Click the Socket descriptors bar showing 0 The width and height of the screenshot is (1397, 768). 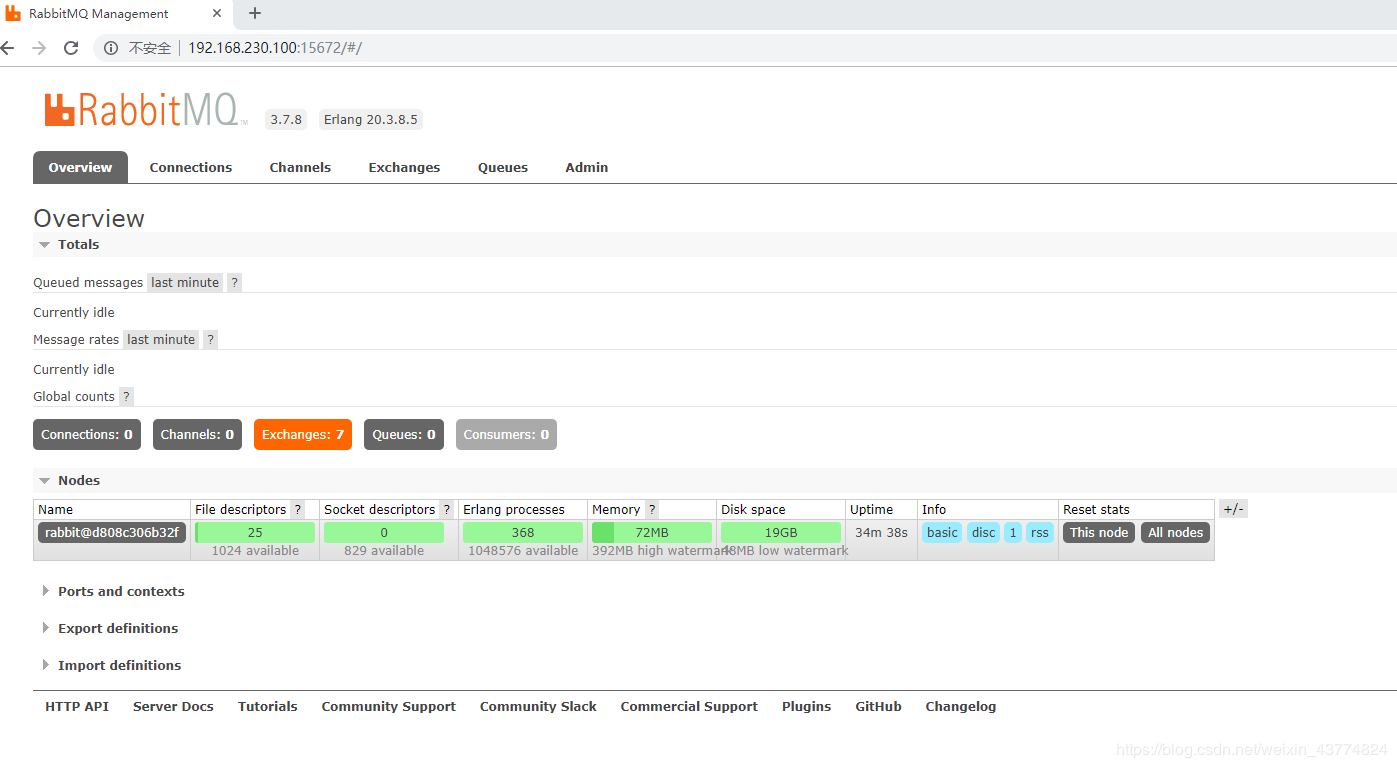click(384, 533)
